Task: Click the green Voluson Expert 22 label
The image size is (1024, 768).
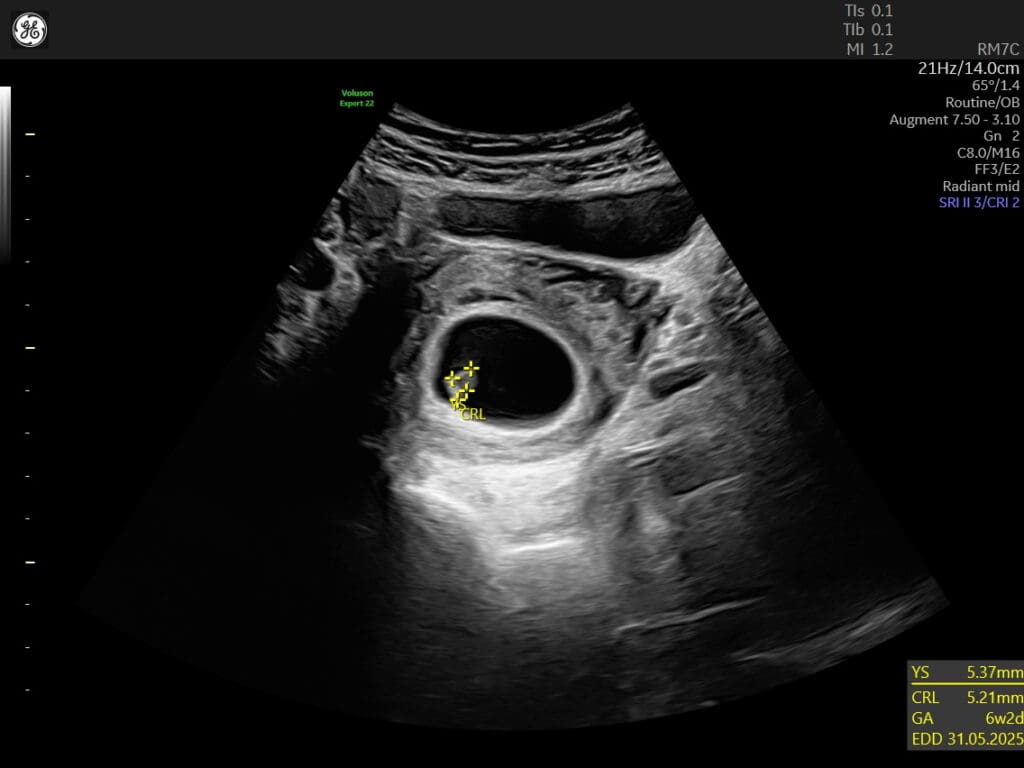Action: tap(357, 98)
